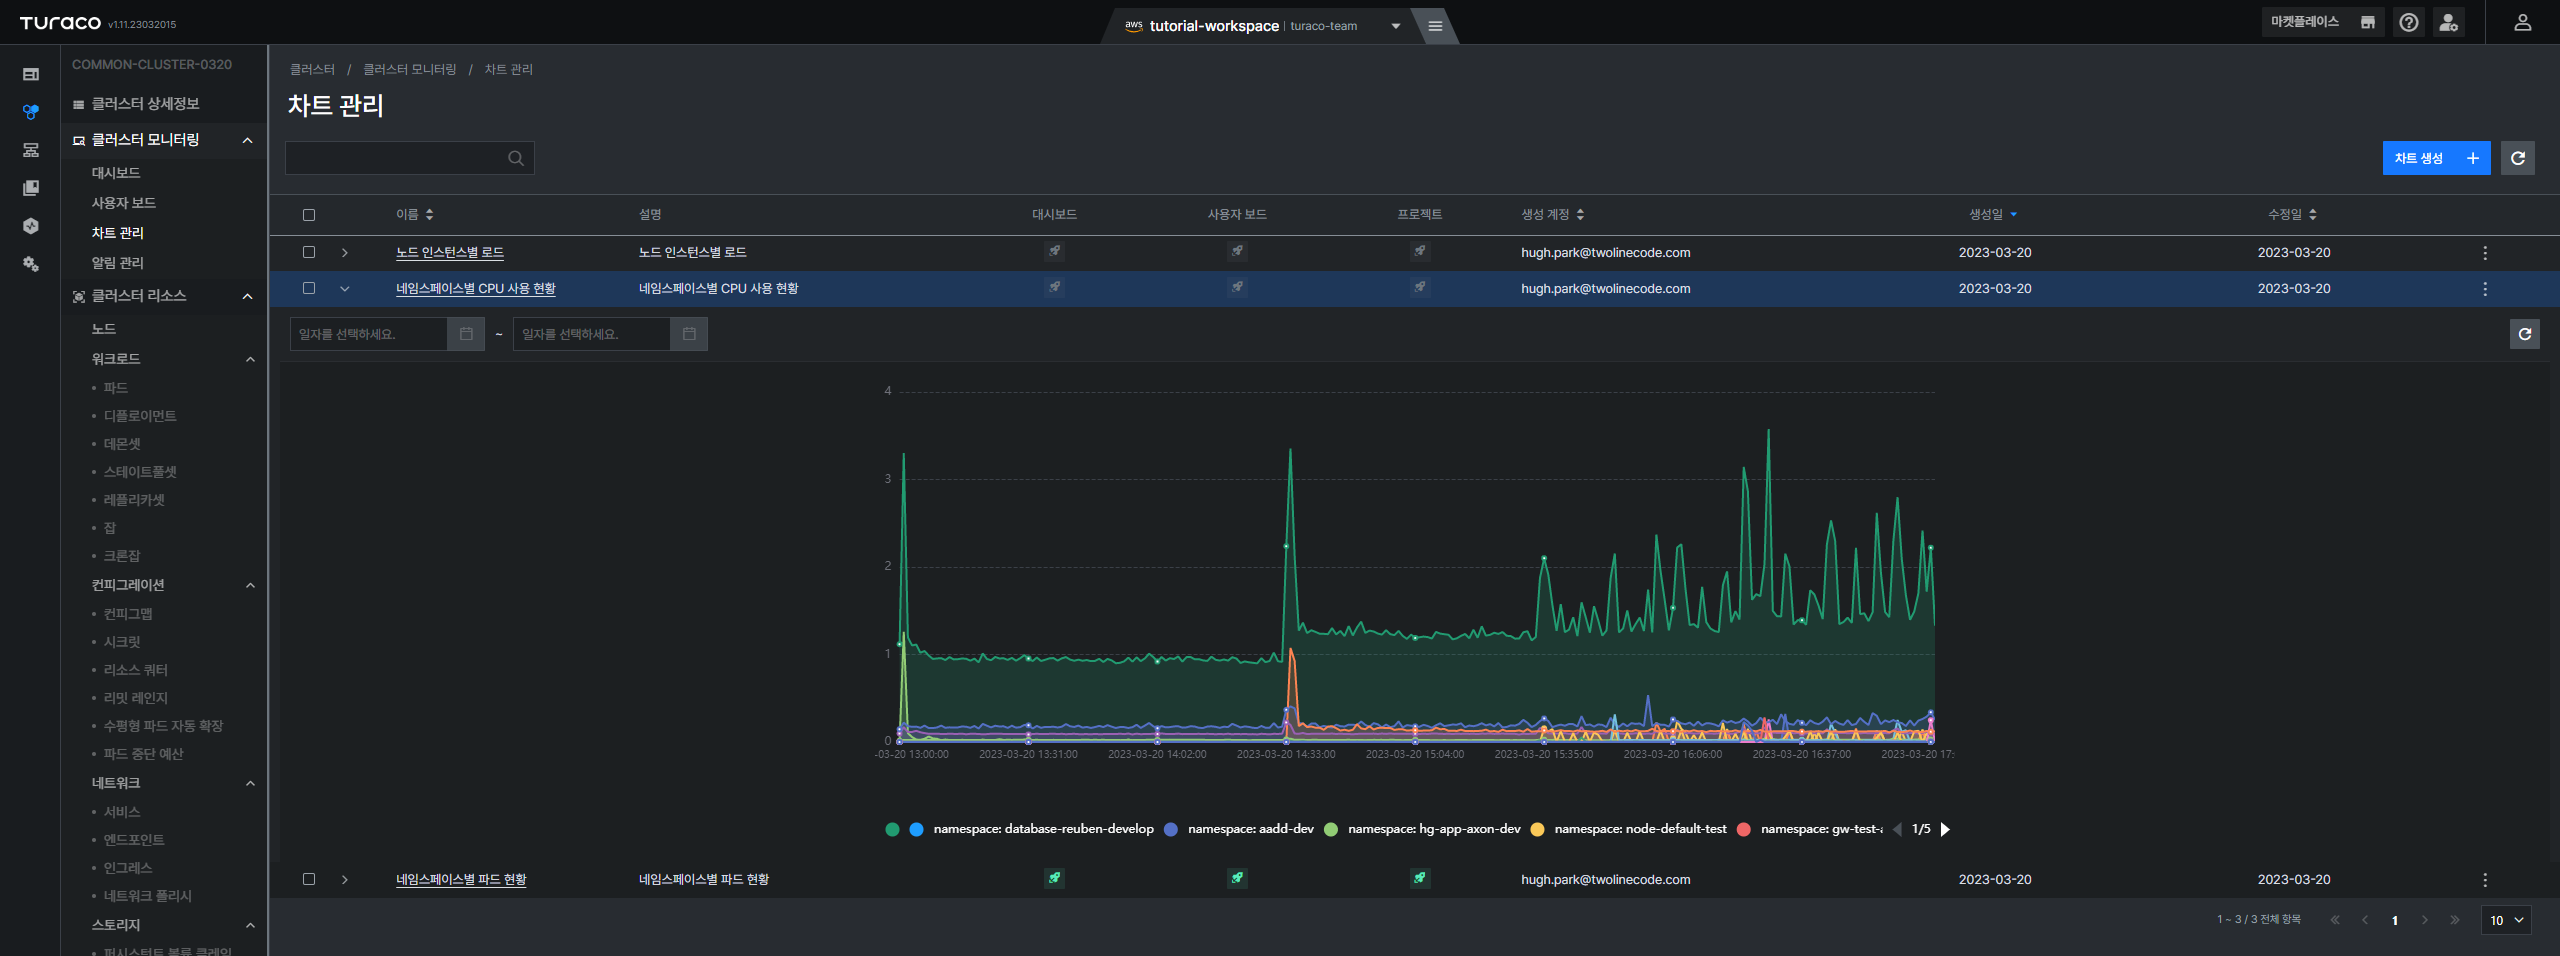Collapse the 네임스페이스별 CPU 사용 현황 row

(345, 289)
